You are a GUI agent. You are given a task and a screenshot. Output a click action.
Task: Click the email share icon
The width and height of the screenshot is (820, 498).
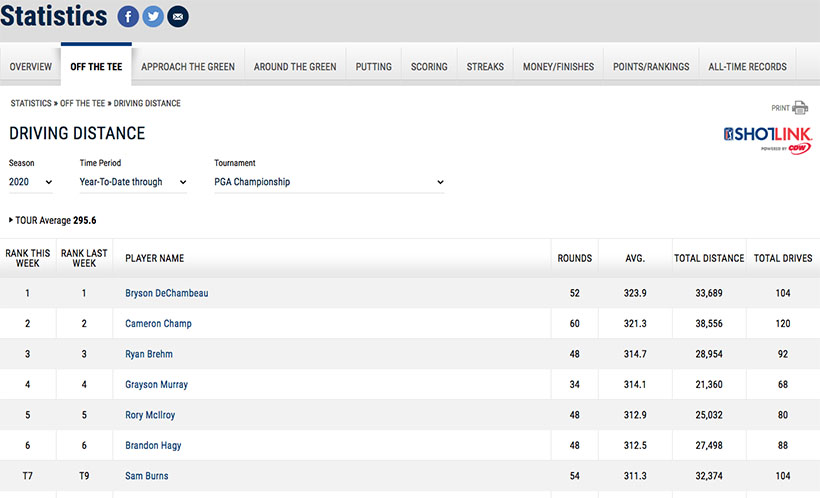point(178,17)
